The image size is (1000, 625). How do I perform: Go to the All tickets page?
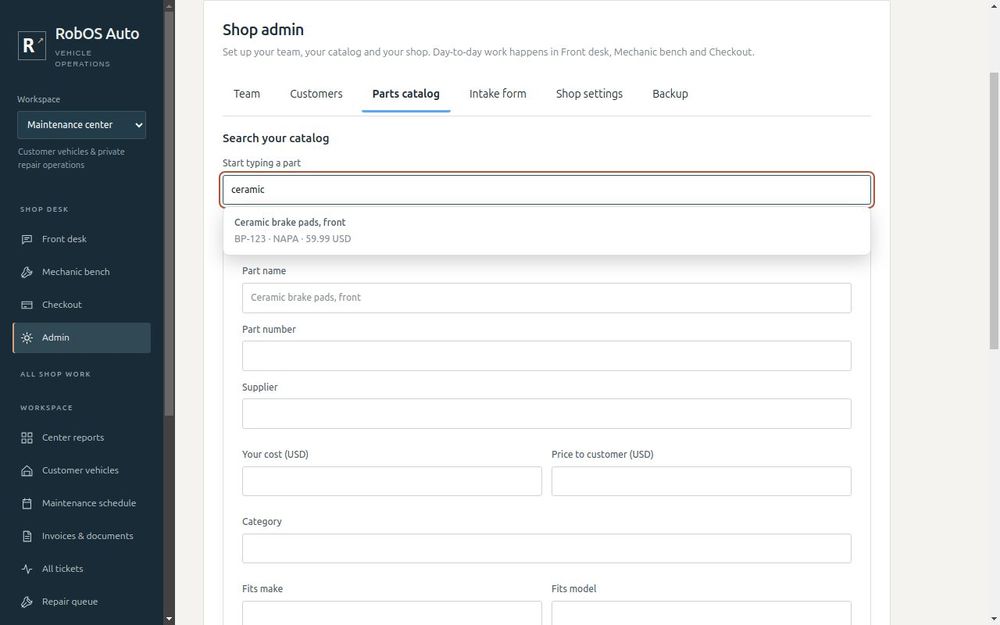pos(82,569)
